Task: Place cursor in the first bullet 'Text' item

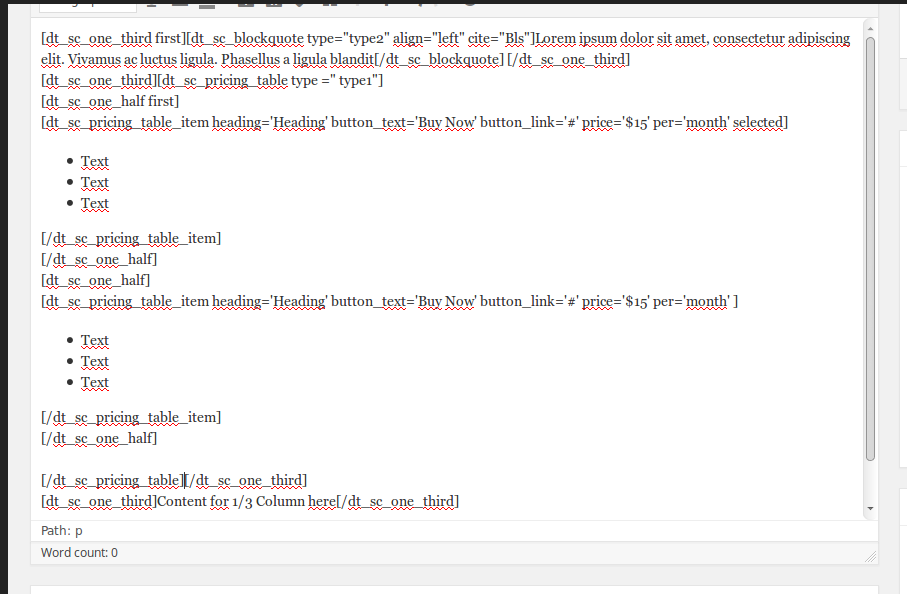Action: (94, 161)
